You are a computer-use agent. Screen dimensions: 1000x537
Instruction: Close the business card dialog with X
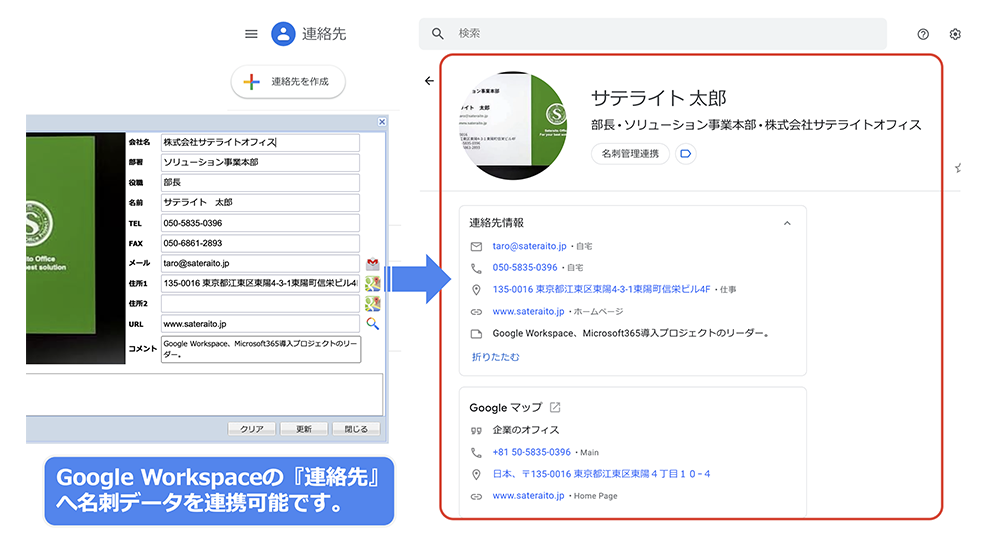(381, 122)
